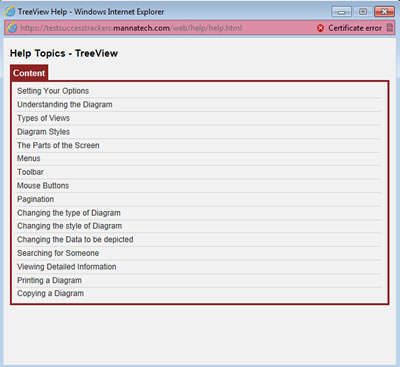Close the TreeView Help window

coord(384,12)
